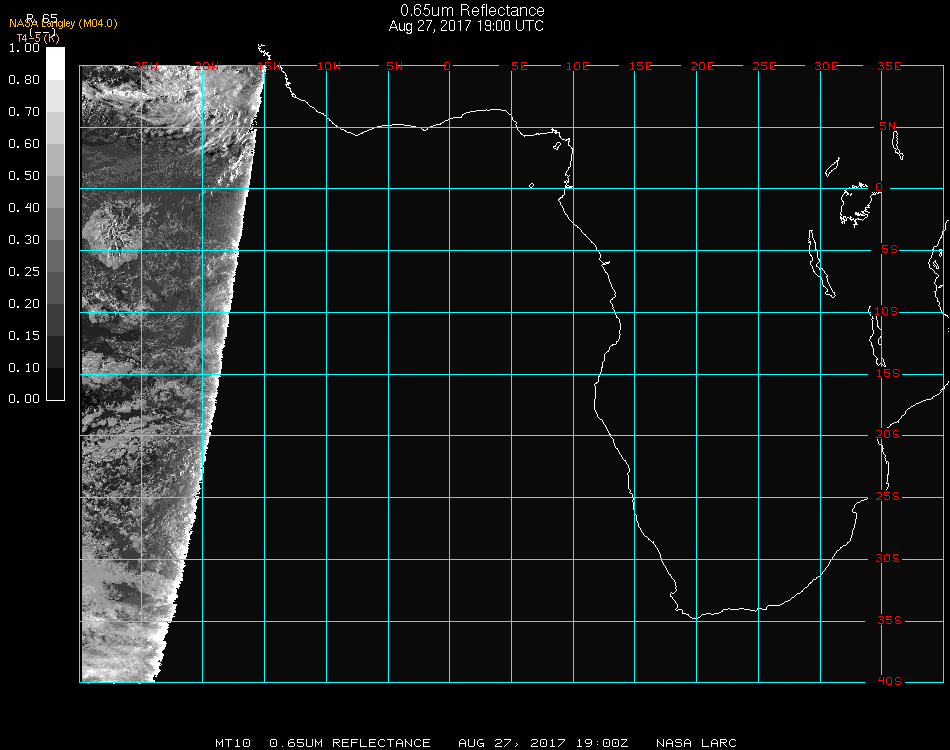Click the 0.40 colorbar label
Image resolution: width=950 pixels, height=750 pixels.
click(24, 208)
